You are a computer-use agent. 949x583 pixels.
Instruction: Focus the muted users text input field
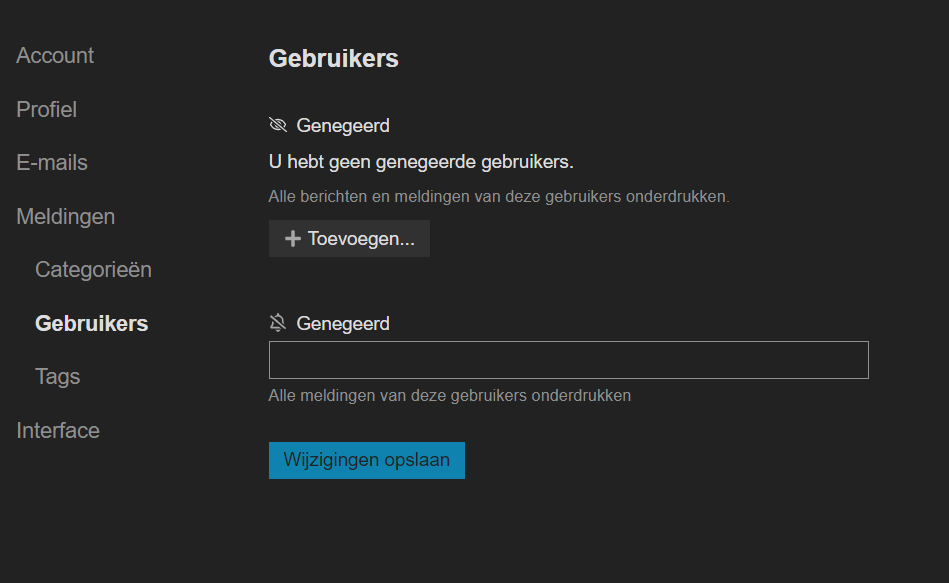click(568, 360)
